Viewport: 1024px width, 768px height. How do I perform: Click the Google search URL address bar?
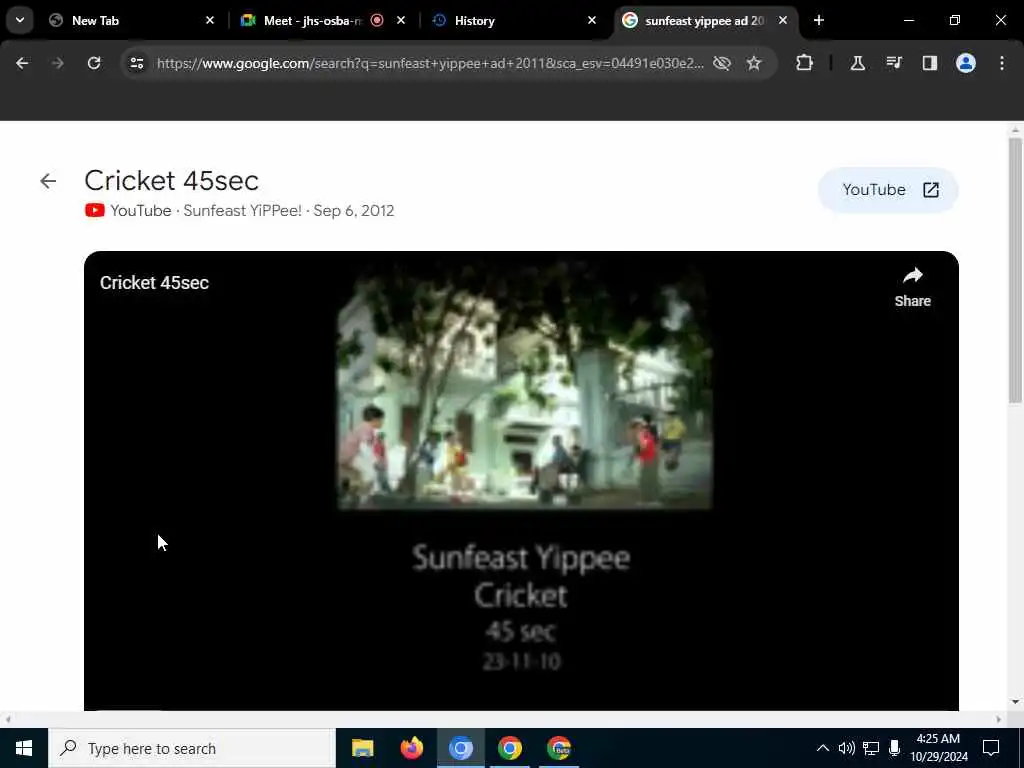[430, 63]
